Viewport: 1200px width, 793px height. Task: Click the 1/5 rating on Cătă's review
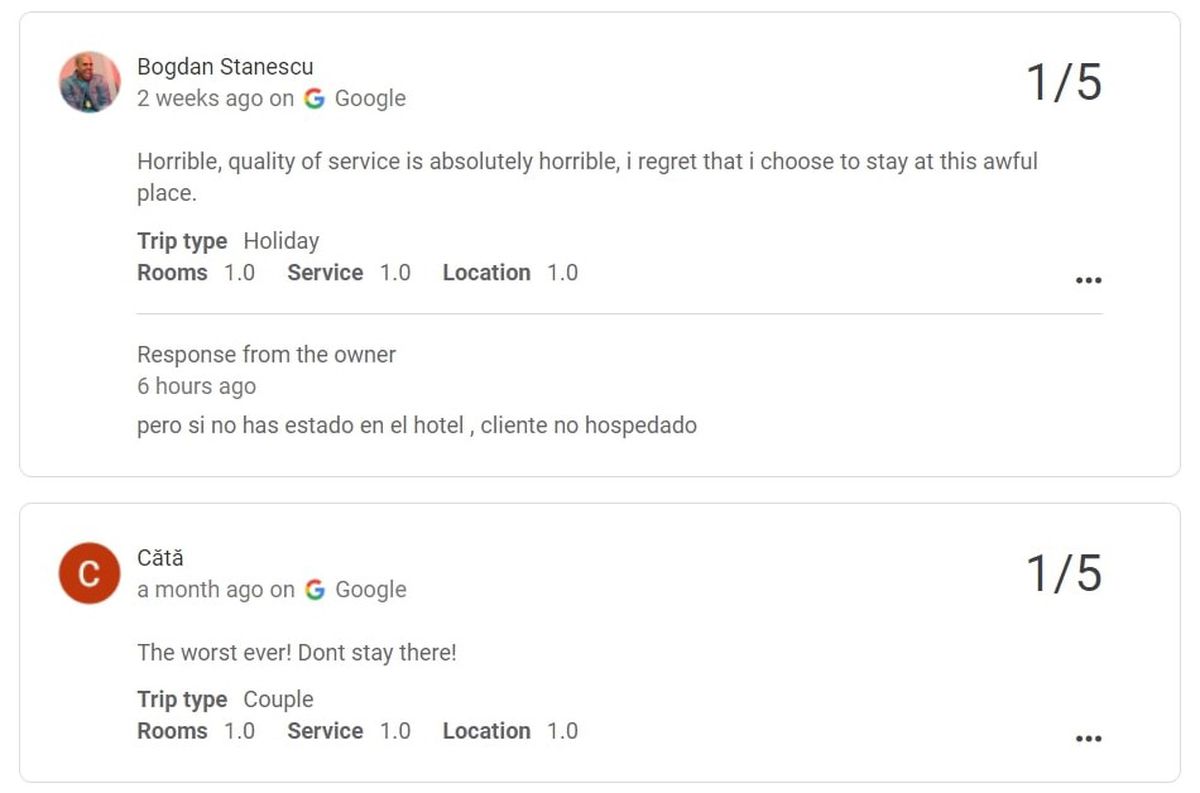1064,573
